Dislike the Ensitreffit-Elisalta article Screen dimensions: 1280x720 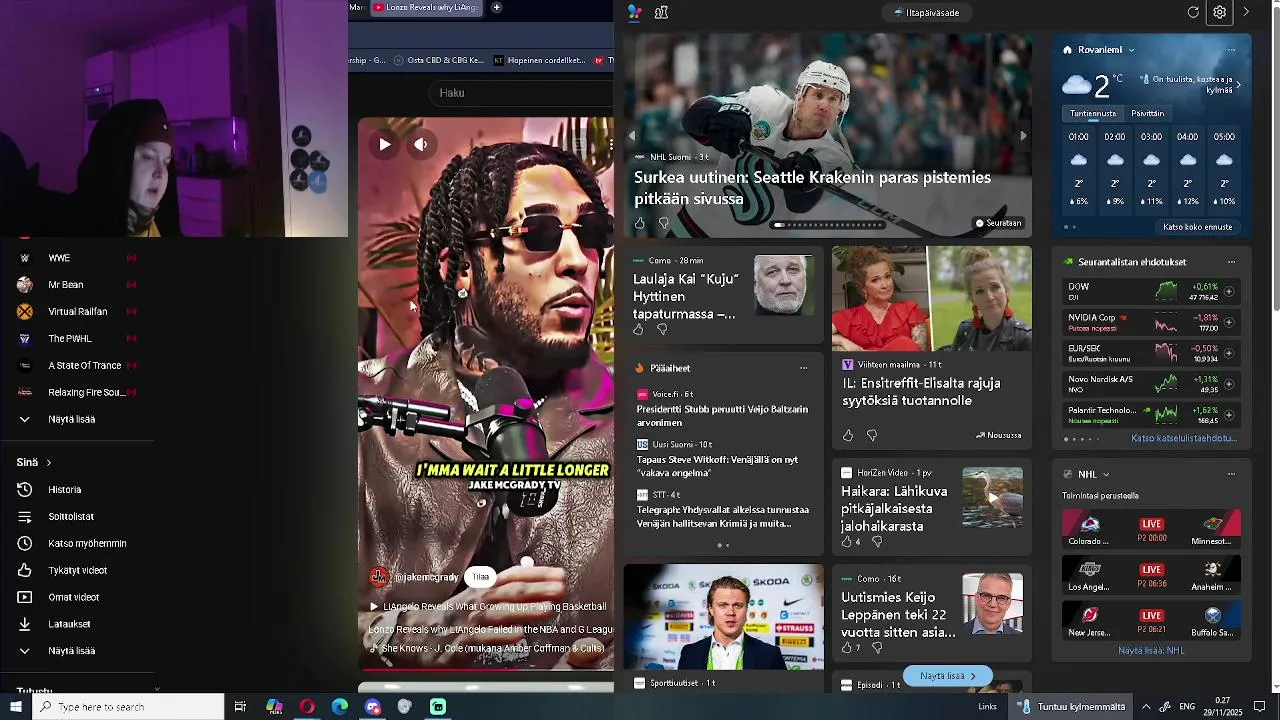point(872,435)
